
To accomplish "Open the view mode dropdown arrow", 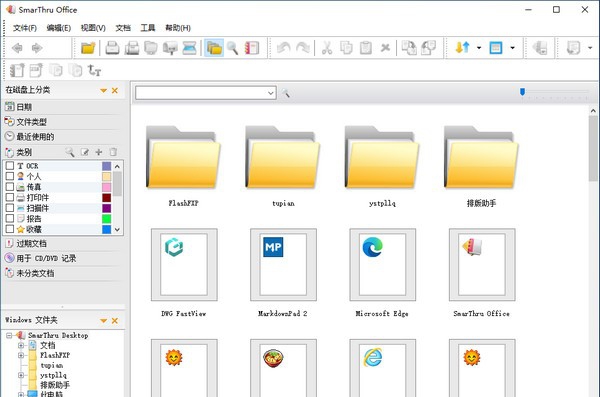I will [x=512, y=48].
